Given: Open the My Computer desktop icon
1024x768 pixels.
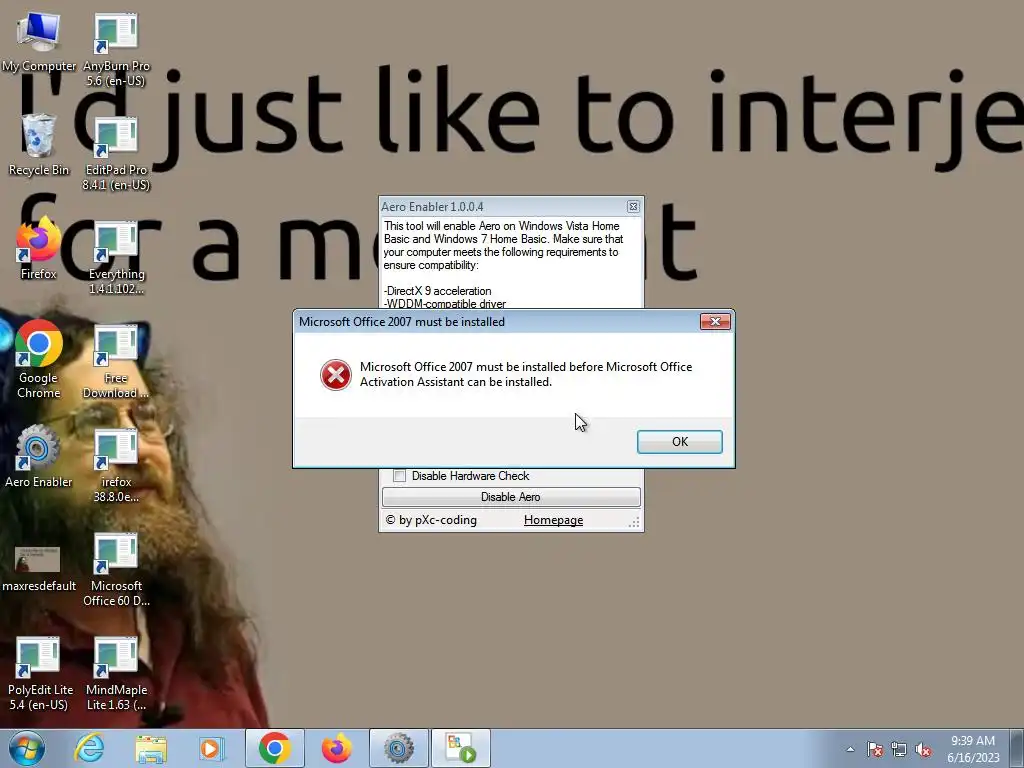Looking at the screenshot, I should (39, 42).
